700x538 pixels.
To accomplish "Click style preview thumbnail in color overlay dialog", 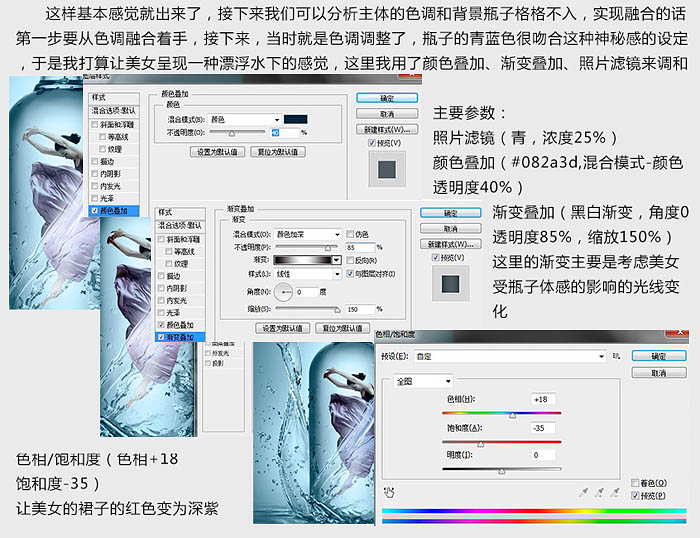I will [x=387, y=169].
